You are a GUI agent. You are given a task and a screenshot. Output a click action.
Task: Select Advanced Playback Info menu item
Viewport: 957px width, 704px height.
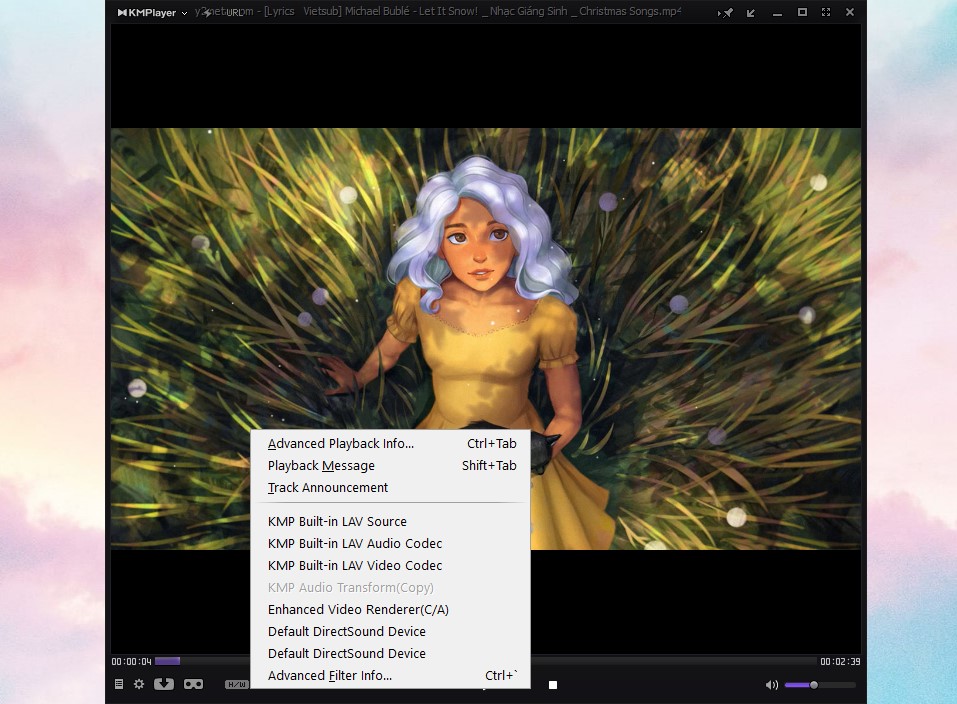340,444
